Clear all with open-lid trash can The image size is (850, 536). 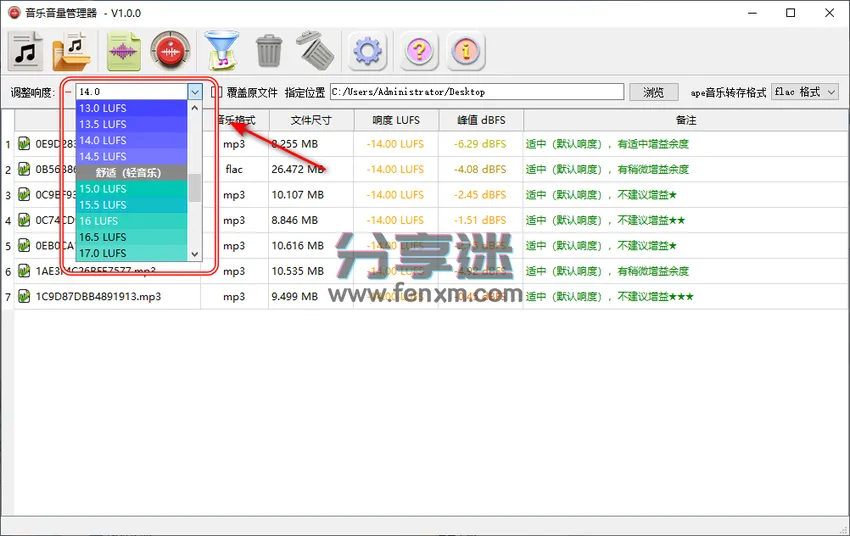pos(315,50)
